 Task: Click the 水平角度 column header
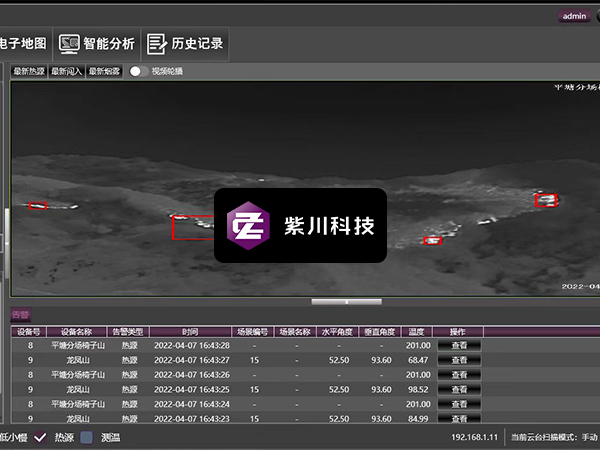point(337,332)
